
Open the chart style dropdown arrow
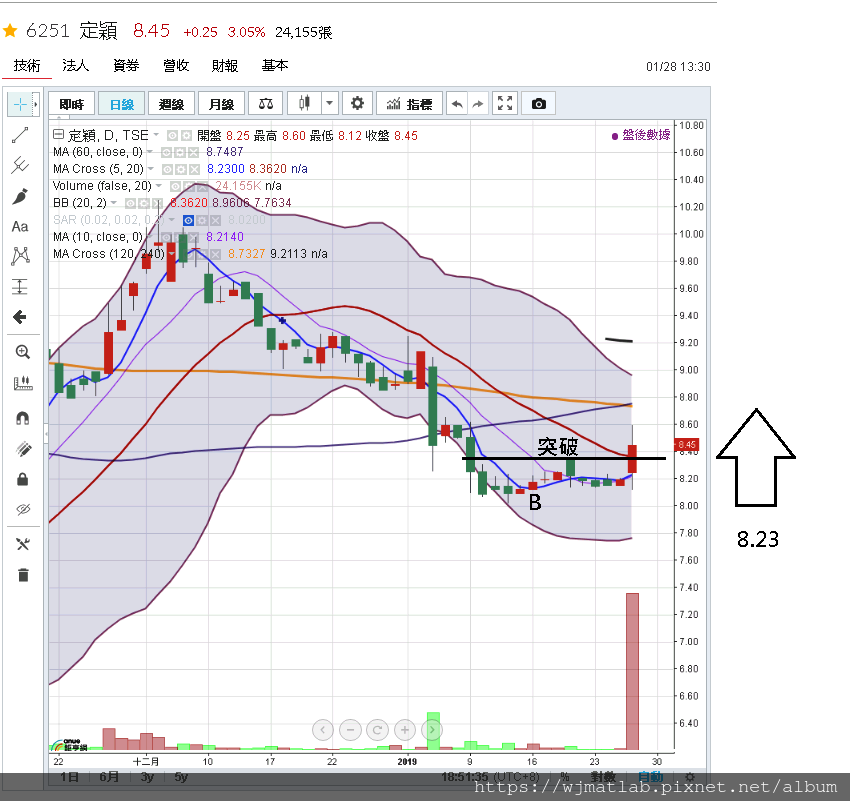click(x=330, y=104)
